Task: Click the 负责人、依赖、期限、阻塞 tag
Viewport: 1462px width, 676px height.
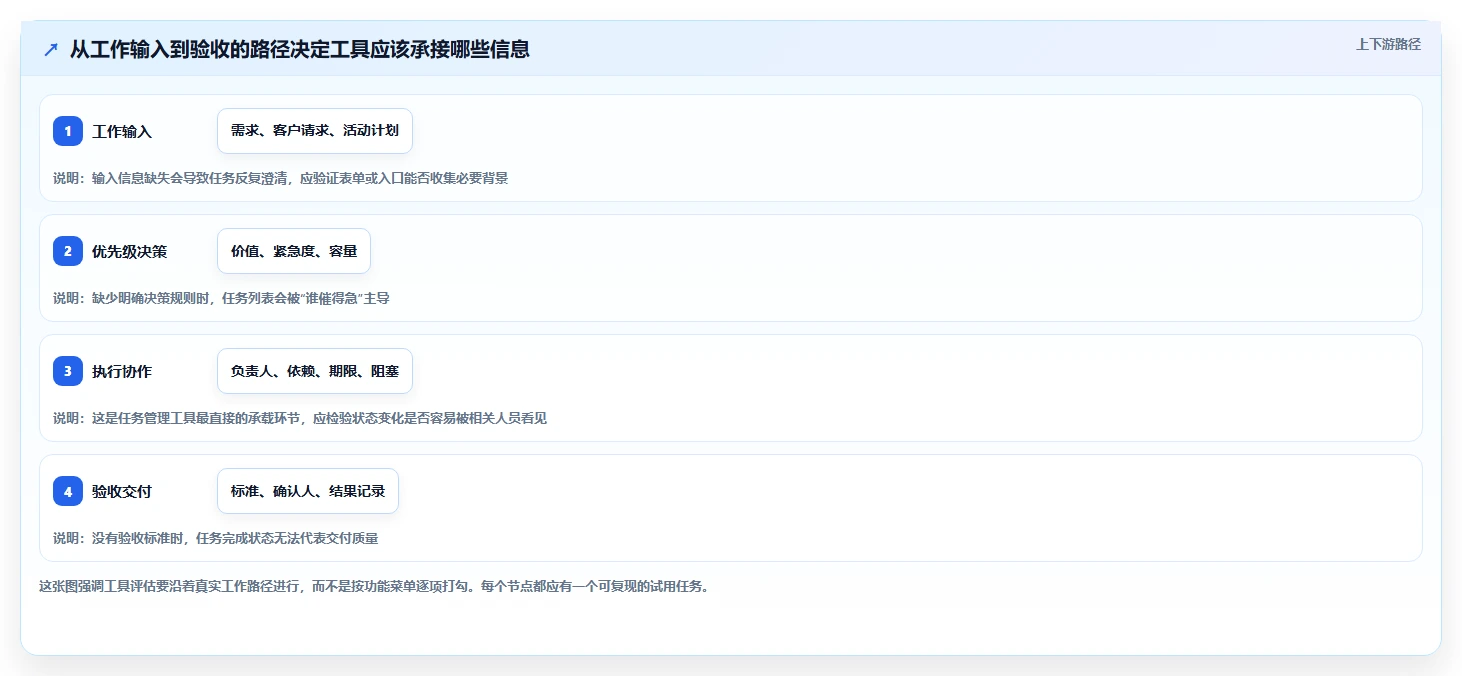Action: 315,371
